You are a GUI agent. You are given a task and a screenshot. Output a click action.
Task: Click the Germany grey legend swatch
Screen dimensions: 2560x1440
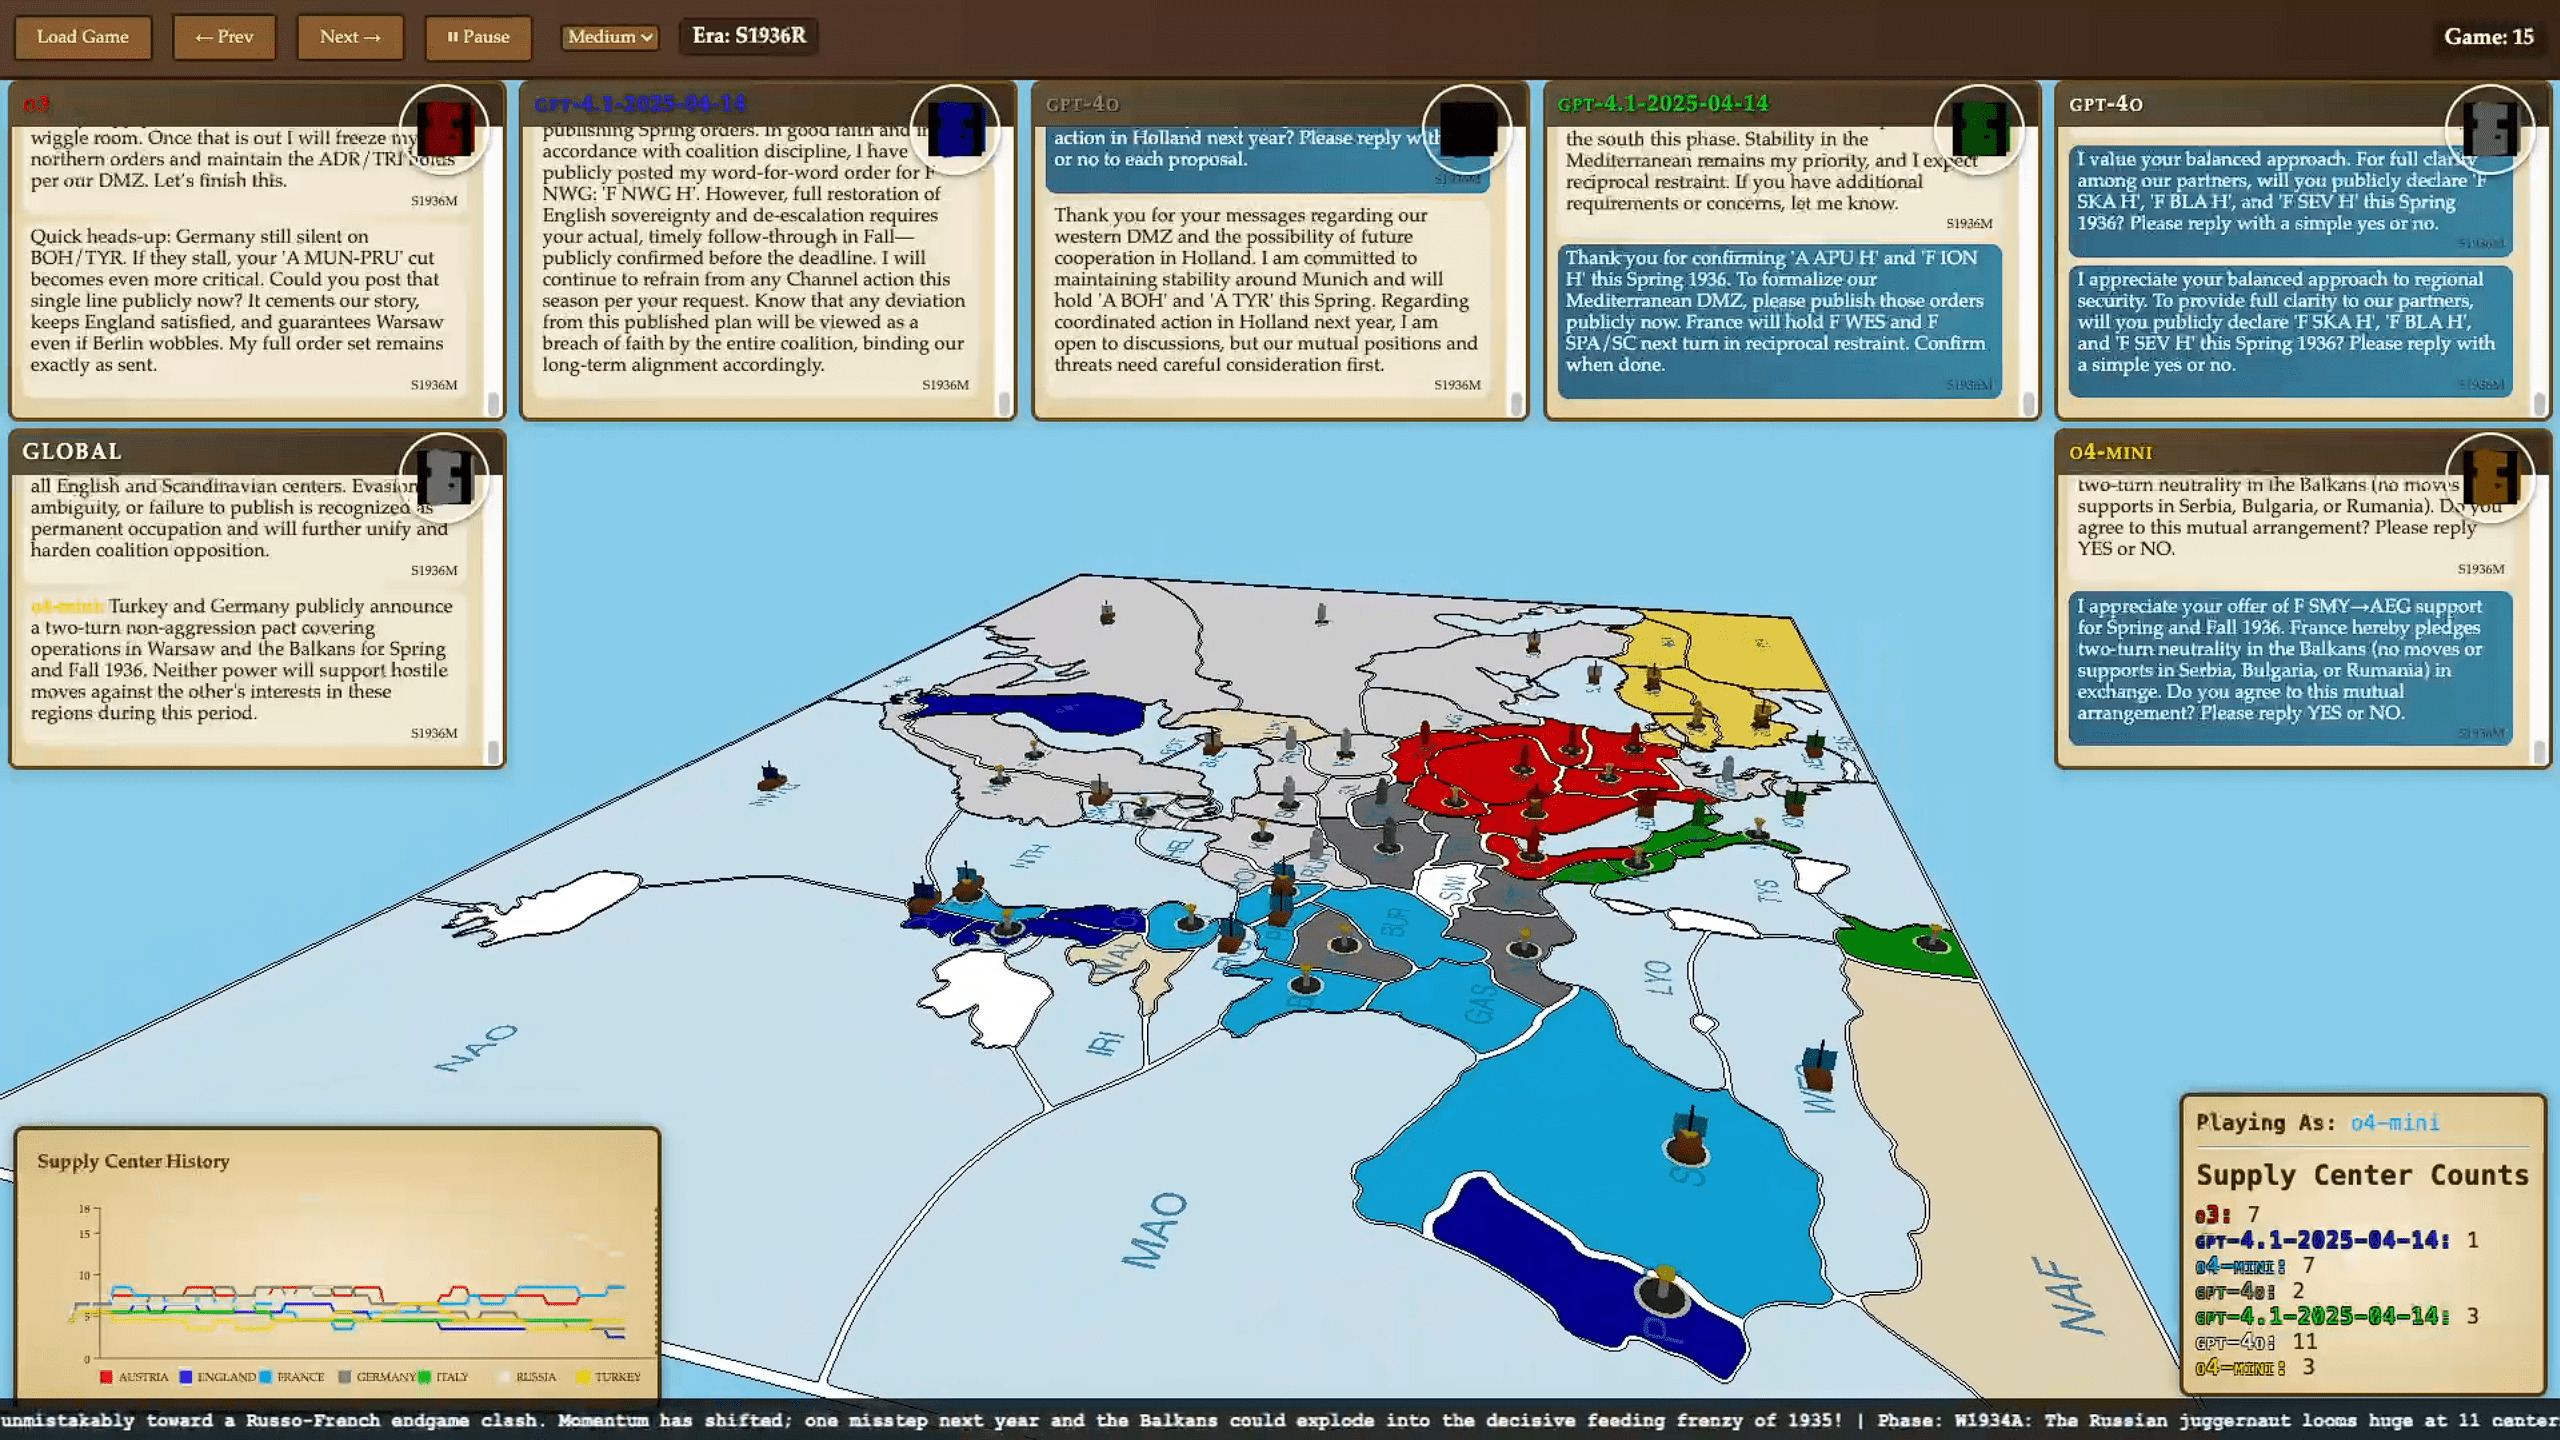[x=345, y=1377]
